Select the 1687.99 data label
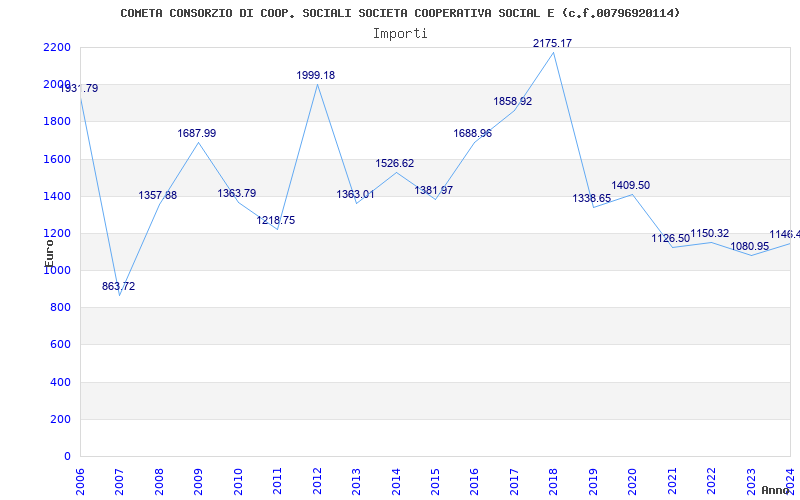Viewport: 800px width, 500px height. click(x=197, y=134)
